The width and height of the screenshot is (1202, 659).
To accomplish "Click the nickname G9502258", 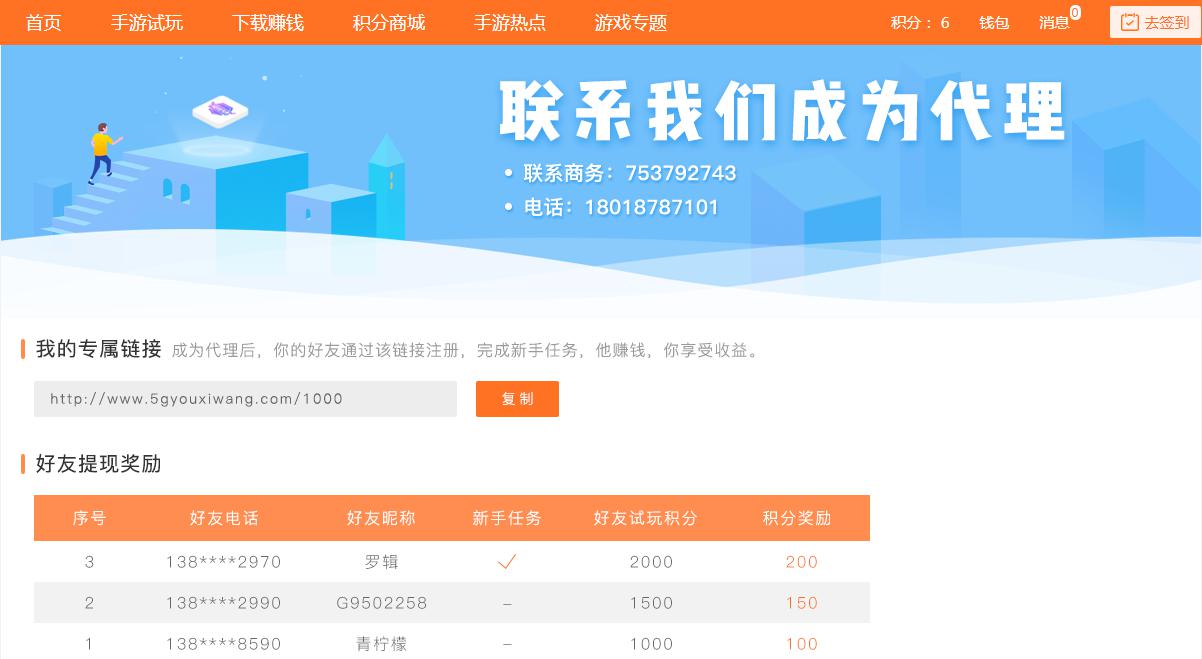I will click(382, 603).
